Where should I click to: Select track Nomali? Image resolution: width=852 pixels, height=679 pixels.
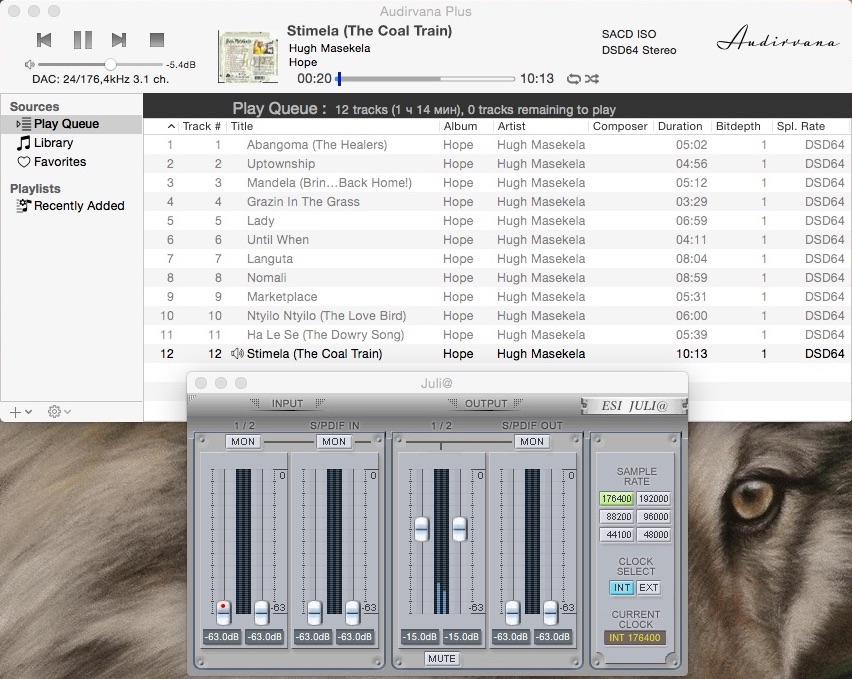coord(497,278)
